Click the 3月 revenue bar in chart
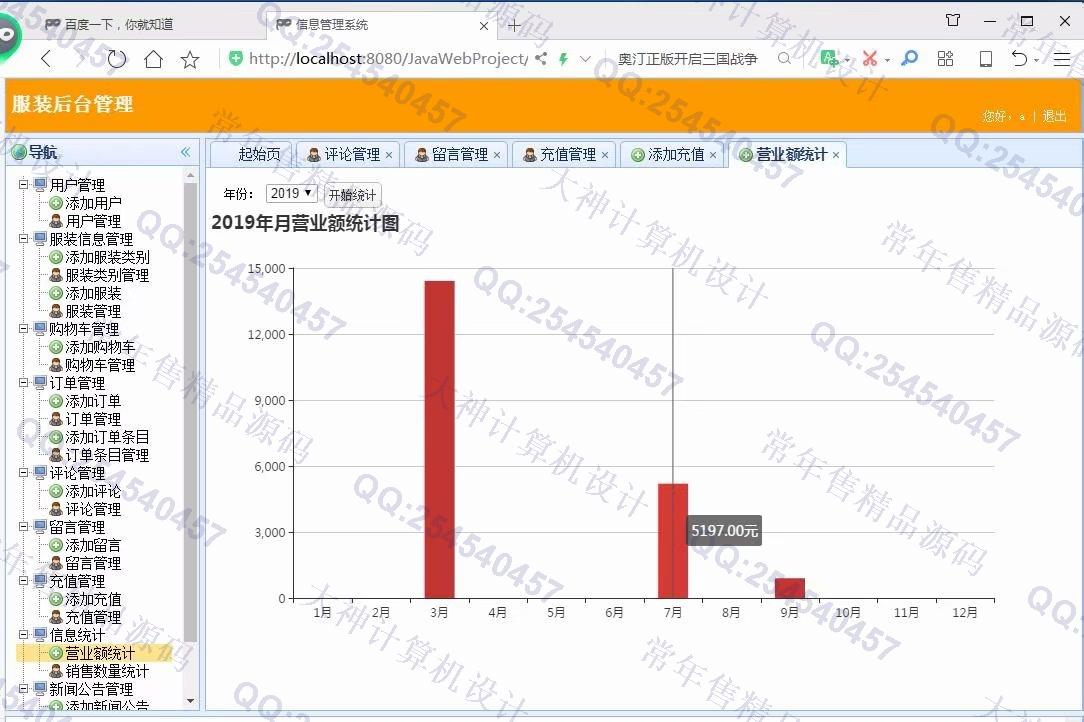Image resolution: width=1084 pixels, height=722 pixels. pos(440,439)
